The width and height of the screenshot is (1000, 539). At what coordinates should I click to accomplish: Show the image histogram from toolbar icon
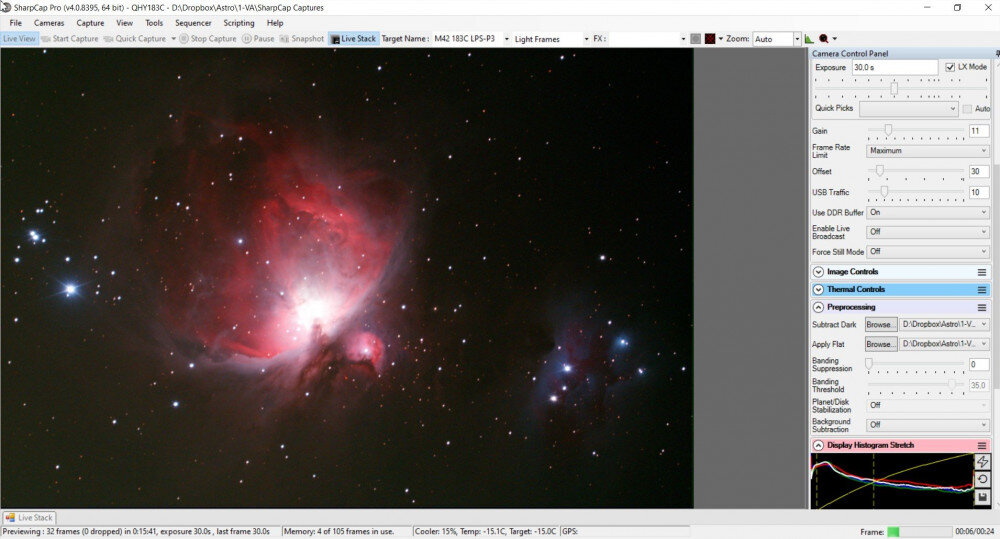(x=809, y=39)
